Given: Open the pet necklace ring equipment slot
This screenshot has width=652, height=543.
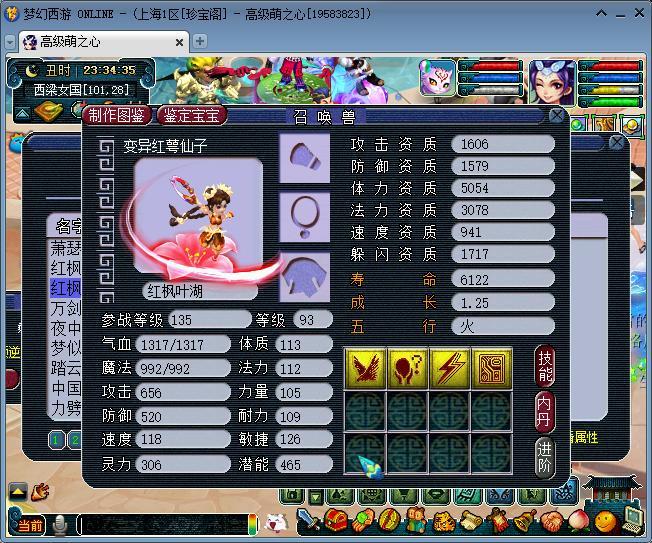Looking at the screenshot, I should click(304, 217).
